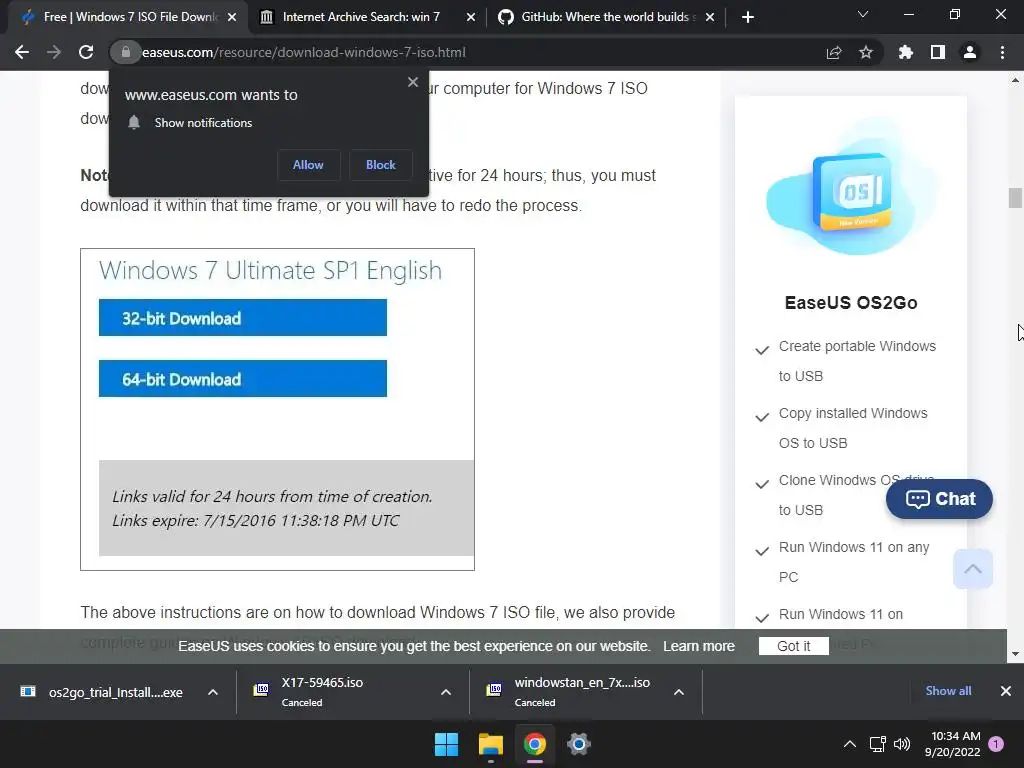This screenshot has width=1024, height=768.
Task: Share this page using the share icon
Action: point(834,52)
